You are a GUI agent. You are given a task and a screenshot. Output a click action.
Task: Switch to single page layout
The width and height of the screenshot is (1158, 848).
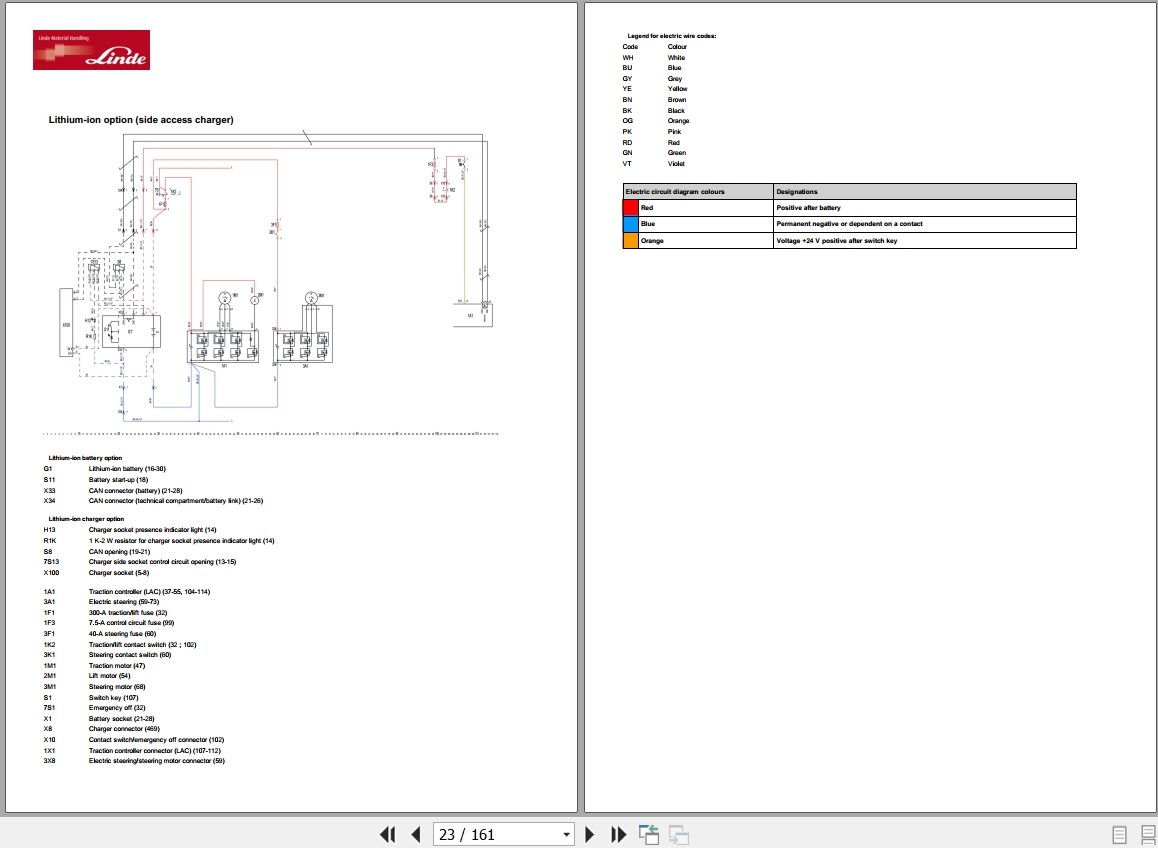pyautogui.click(x=1119, y=835)
